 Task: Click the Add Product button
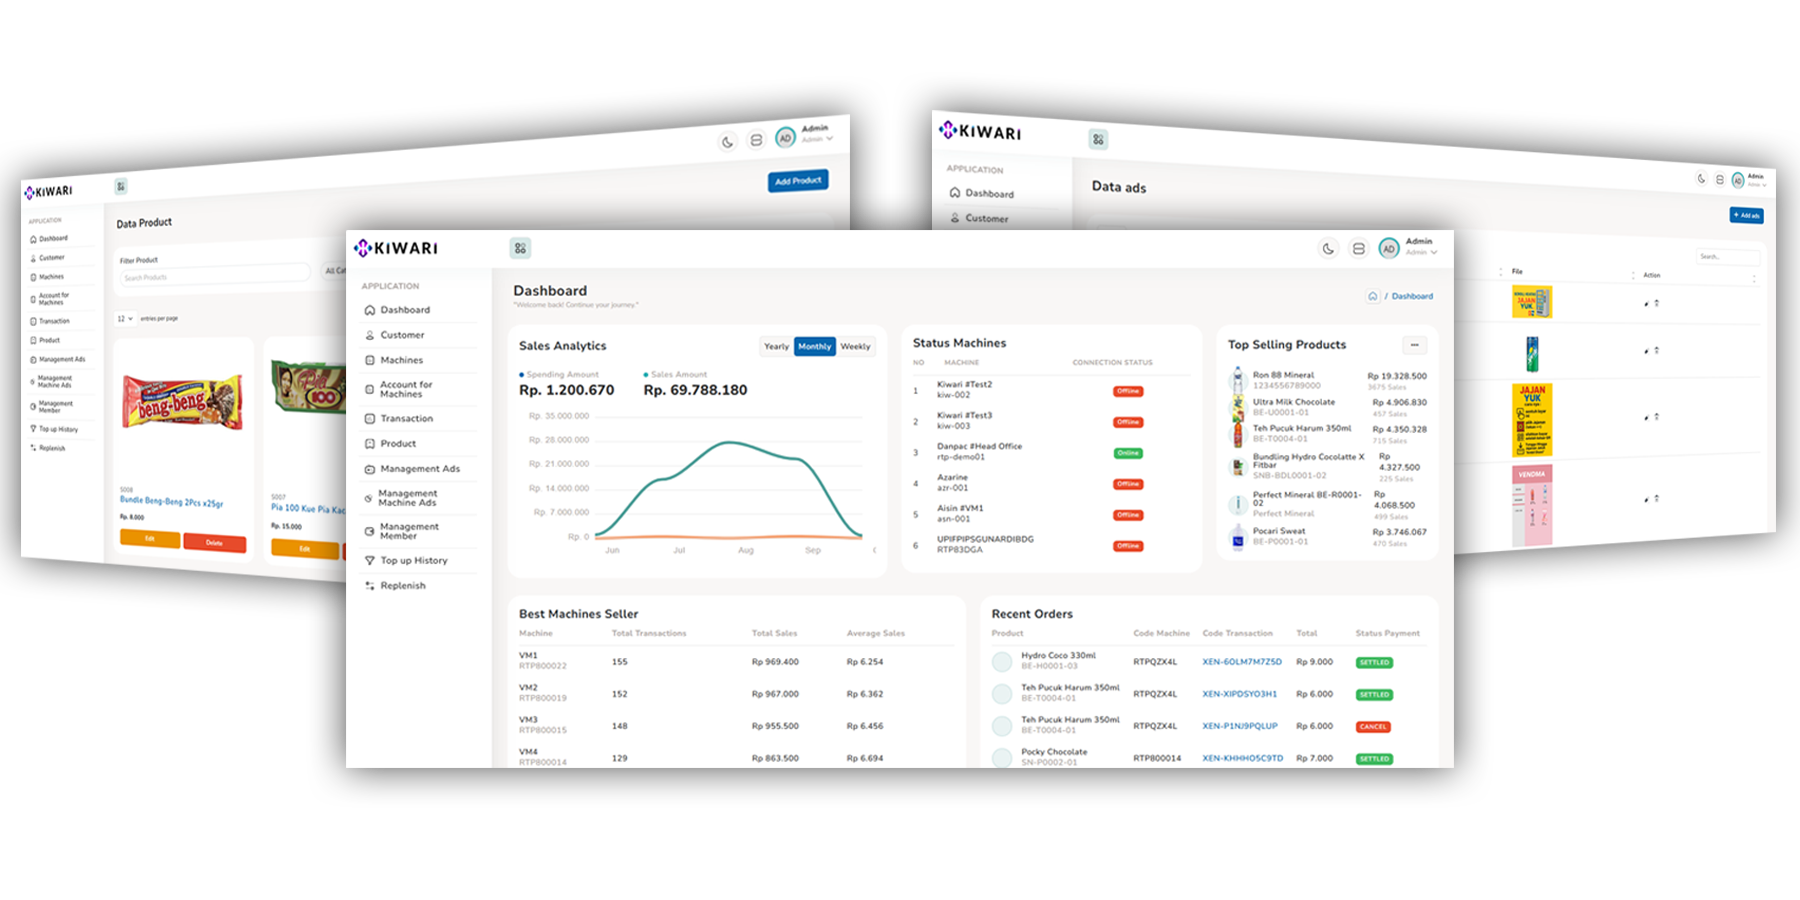click(798, 181)
